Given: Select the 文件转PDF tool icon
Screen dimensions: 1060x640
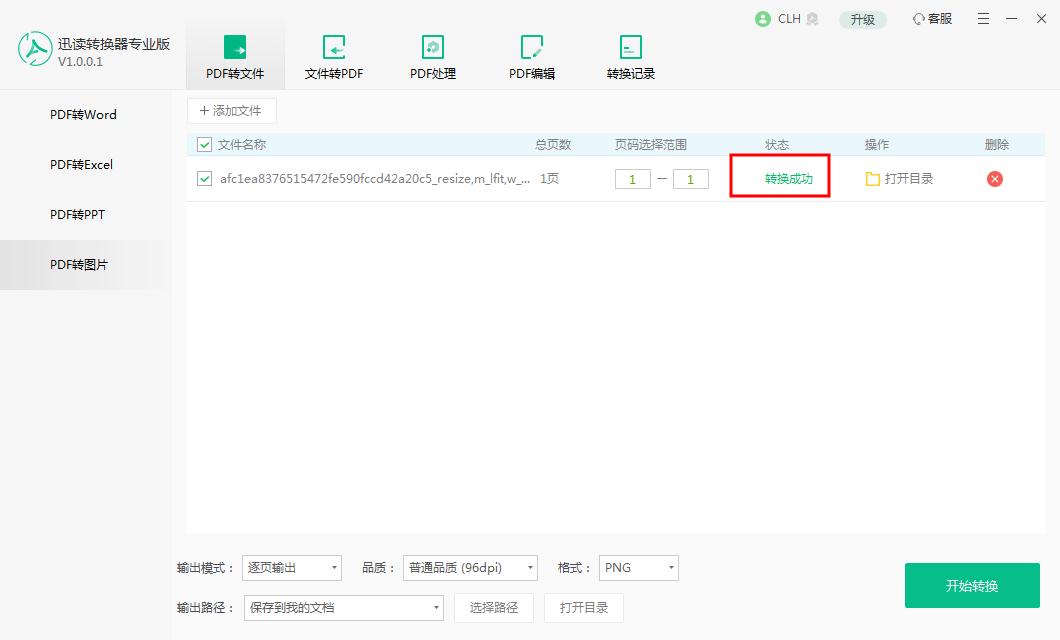Looking at the screenshot, I should [333, 47].
